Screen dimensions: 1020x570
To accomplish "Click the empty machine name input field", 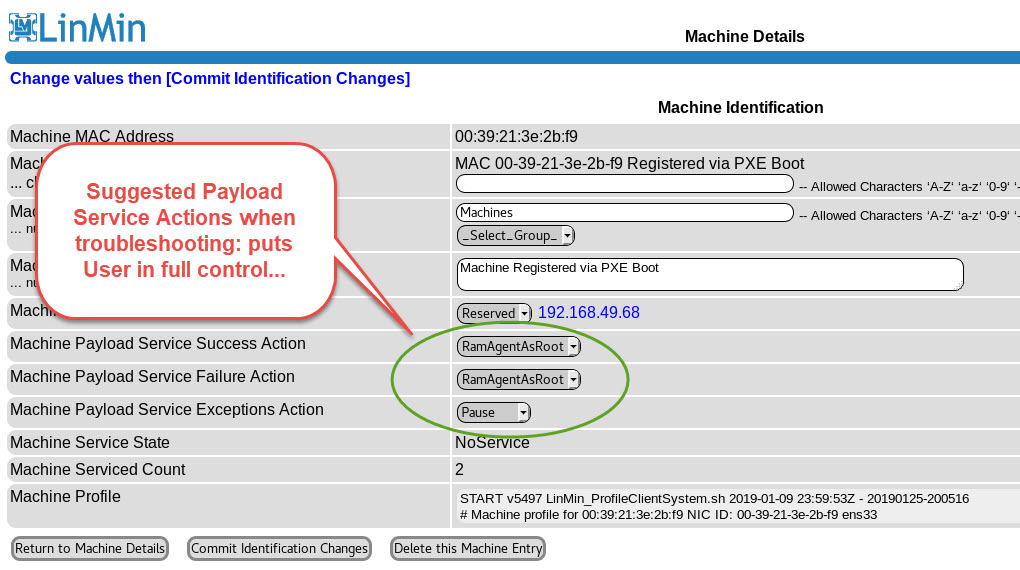I will tap(624, 184).
